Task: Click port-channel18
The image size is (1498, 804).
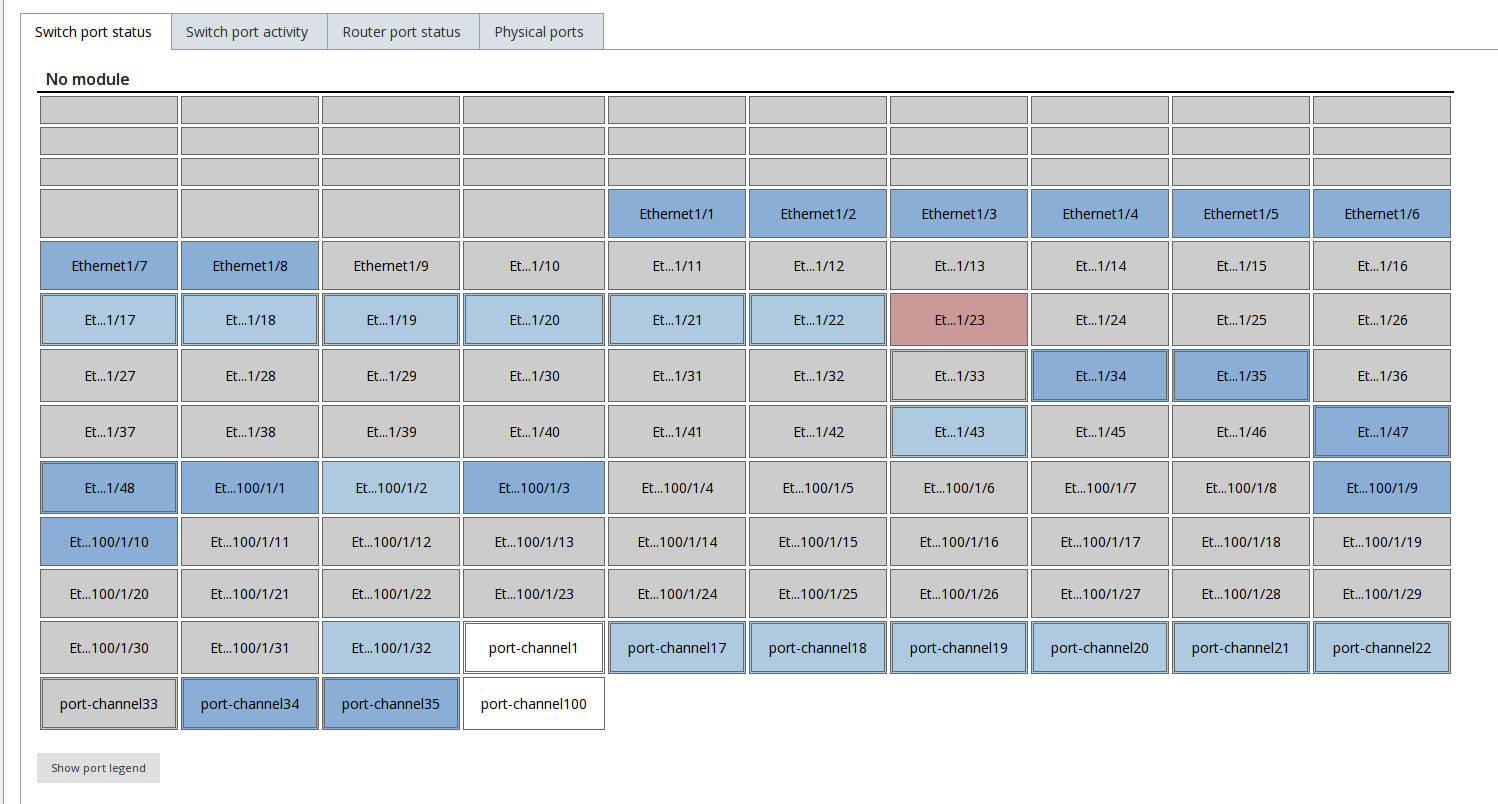Action: pyautogui.click(x=818, y=648)
